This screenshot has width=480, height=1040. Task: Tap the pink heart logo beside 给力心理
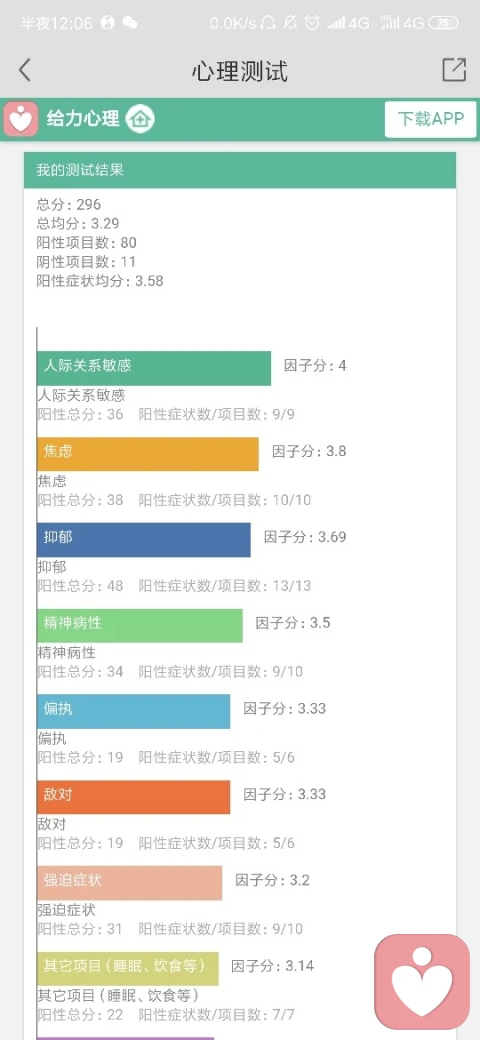22,119
